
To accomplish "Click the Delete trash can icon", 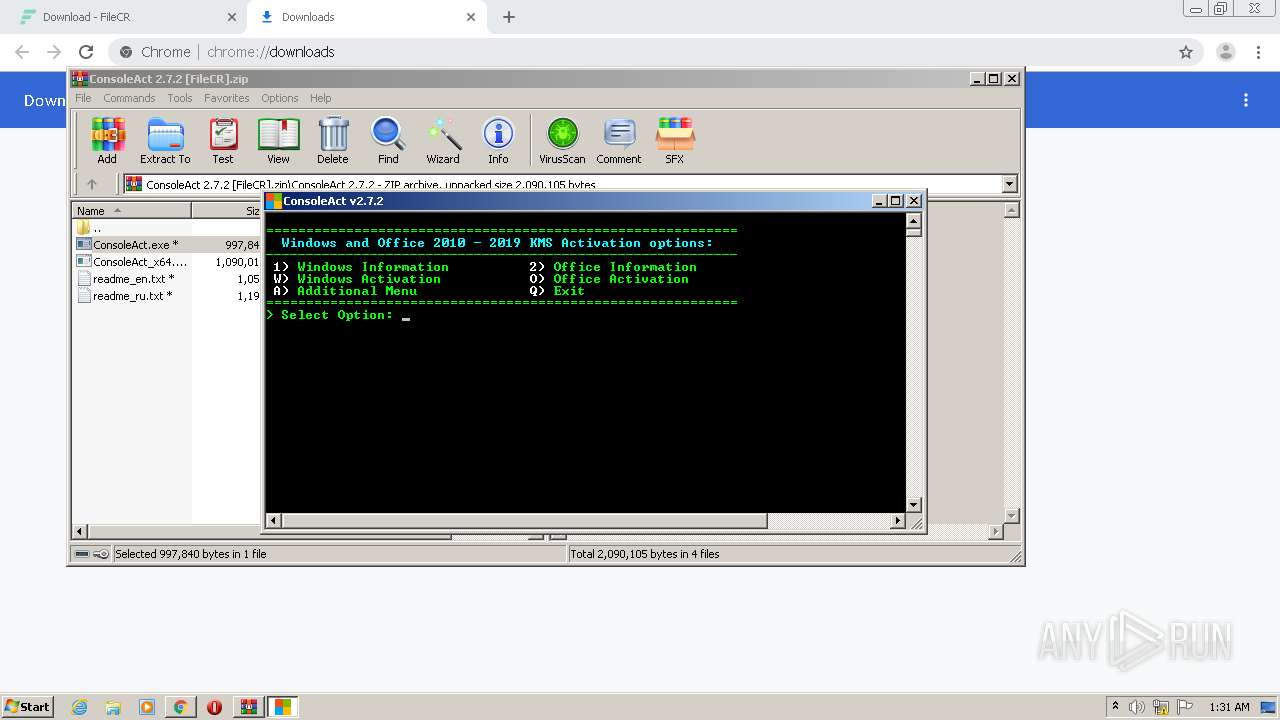I will click(x=333, y=141).
